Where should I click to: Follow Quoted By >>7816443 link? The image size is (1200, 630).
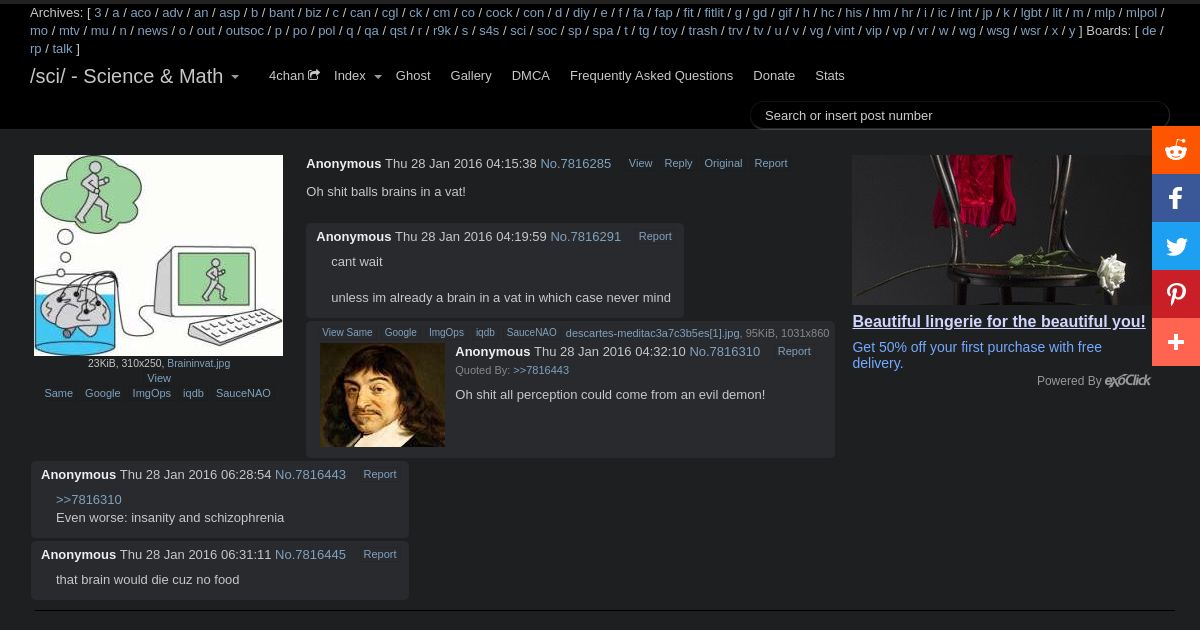click(x=541, y=370)
